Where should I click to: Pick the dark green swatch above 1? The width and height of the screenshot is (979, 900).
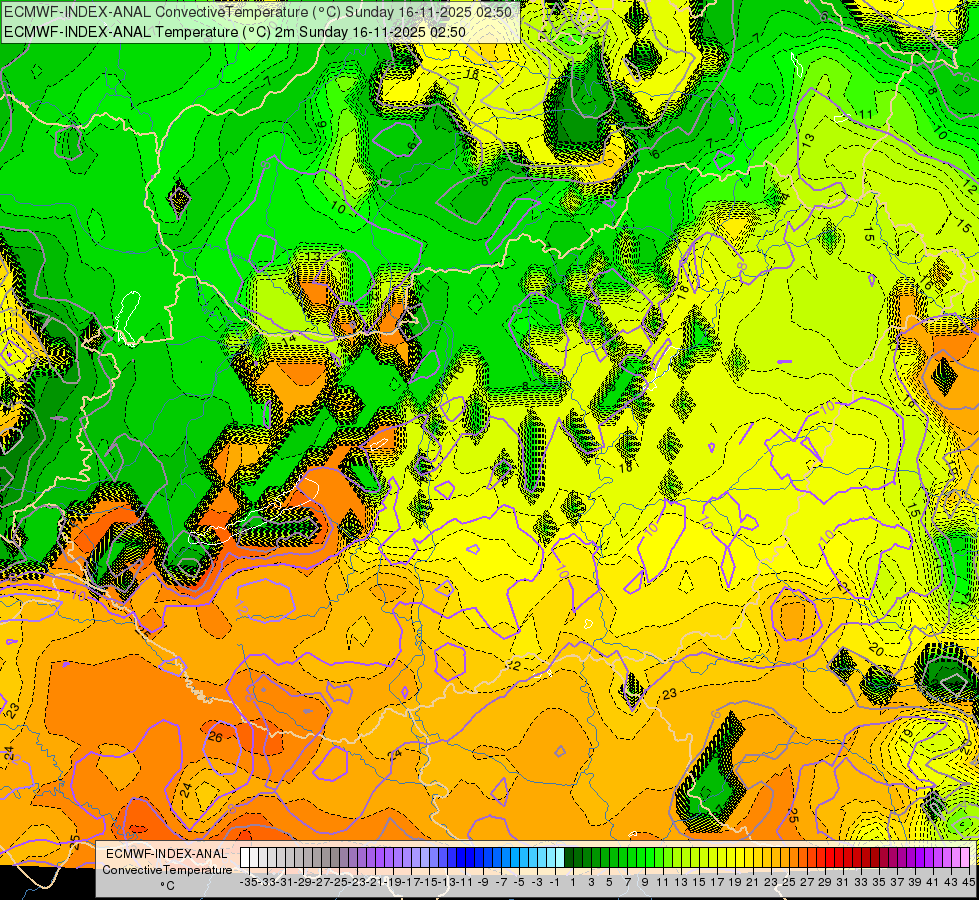(569, 857)
